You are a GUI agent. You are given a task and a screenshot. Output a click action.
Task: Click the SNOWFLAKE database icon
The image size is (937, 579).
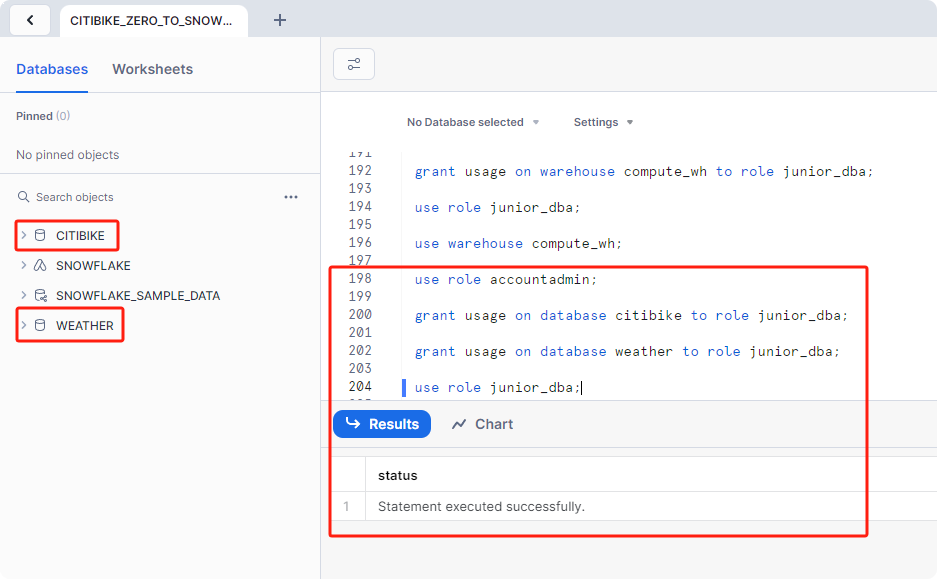pos(40,266)
